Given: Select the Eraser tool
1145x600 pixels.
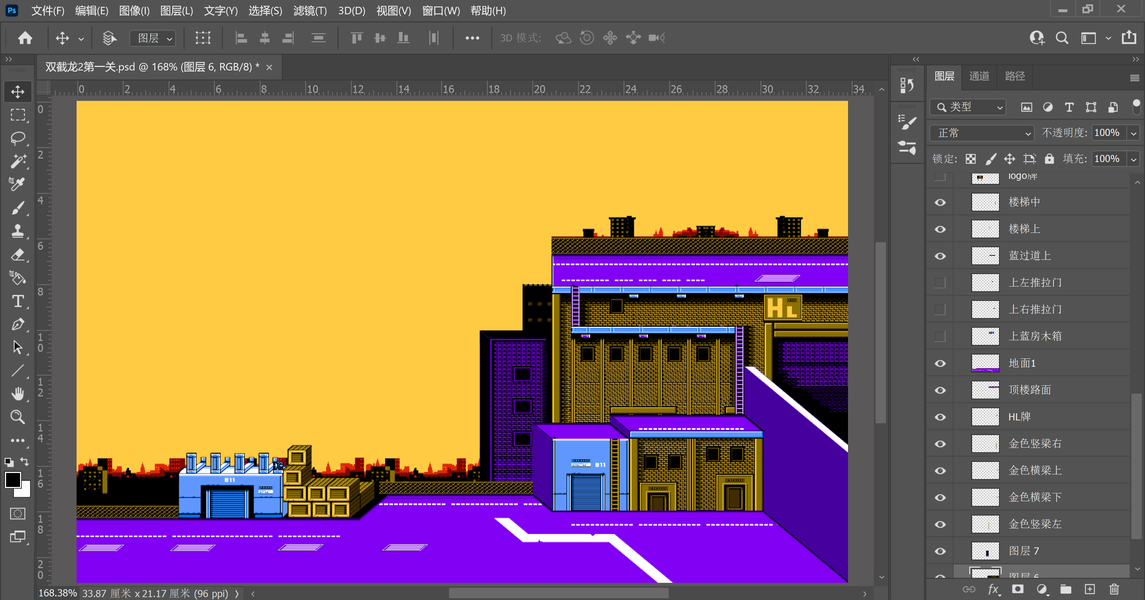Looking at the screenshot, I should (18, 255).
